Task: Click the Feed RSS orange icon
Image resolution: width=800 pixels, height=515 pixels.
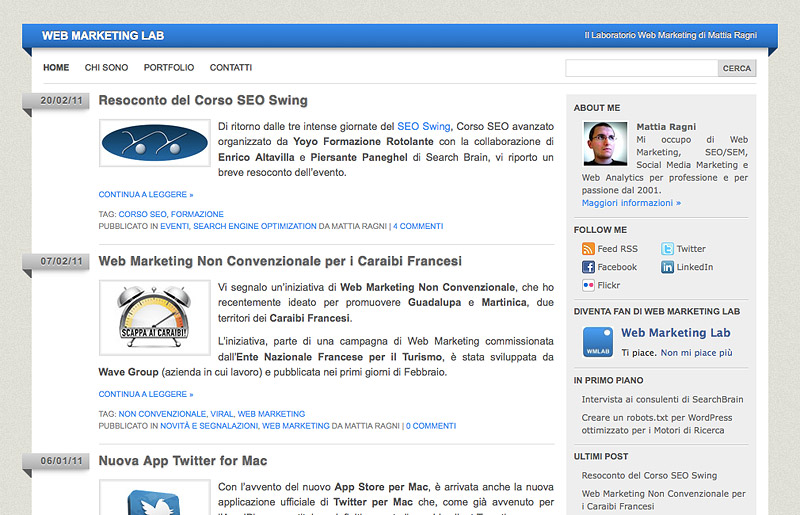Action: coord(588,249)
